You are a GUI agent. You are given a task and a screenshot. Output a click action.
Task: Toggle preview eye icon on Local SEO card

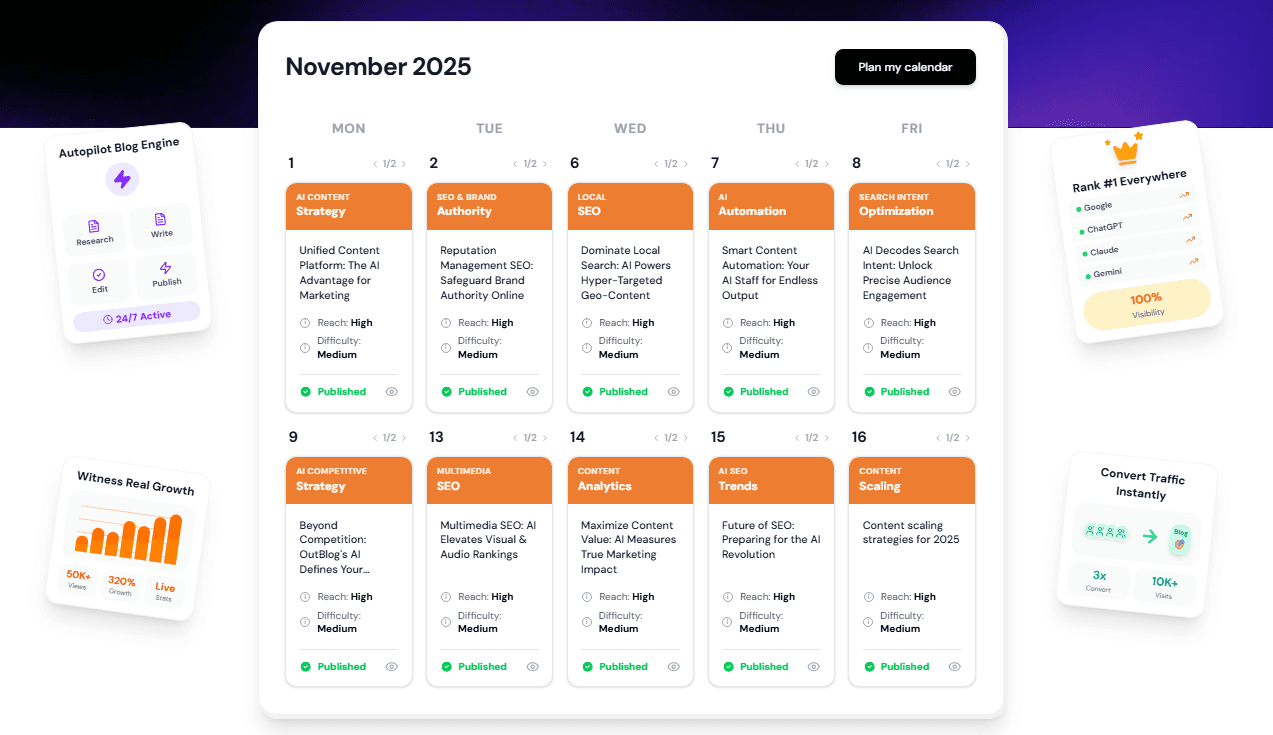tap(674, 392)
